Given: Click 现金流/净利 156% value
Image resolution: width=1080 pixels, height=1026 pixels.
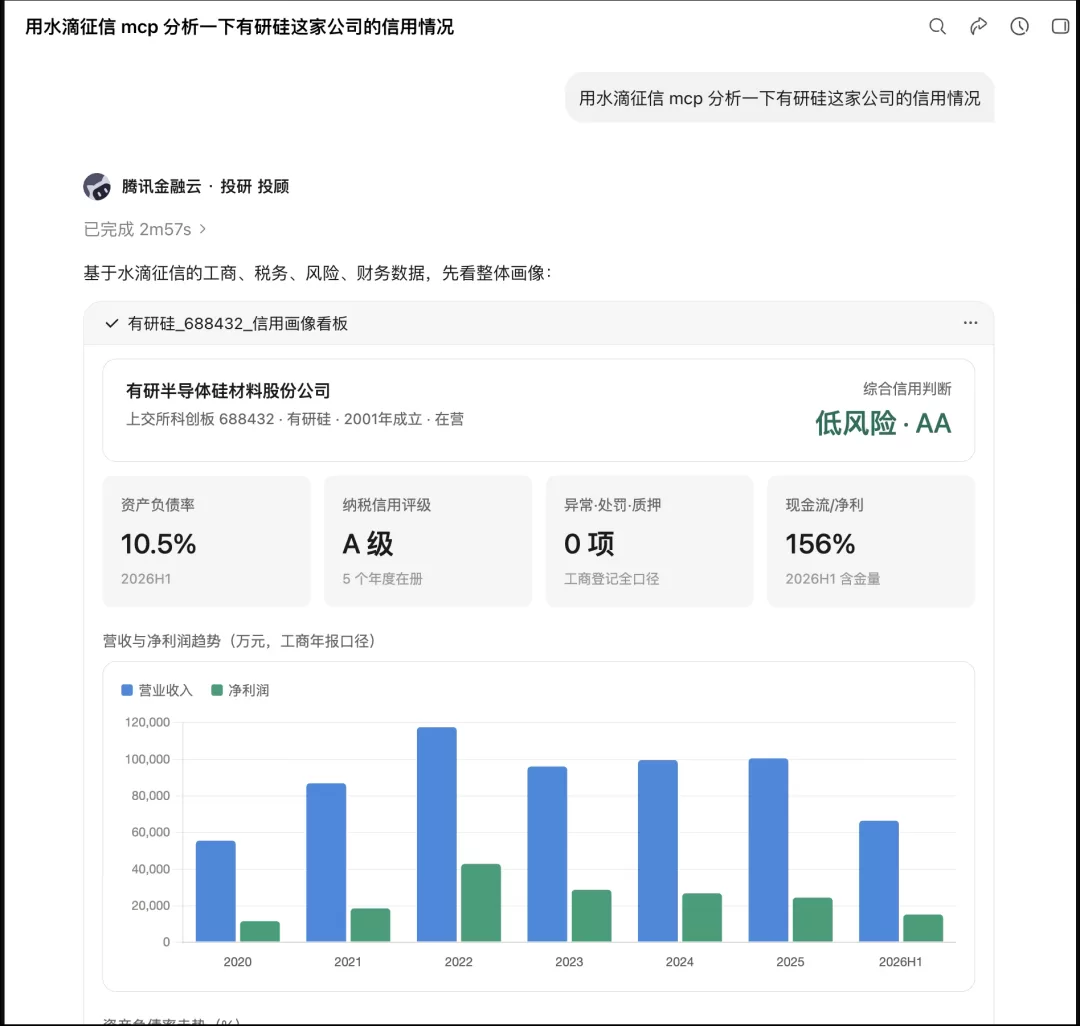Looking at the screenshot, I should (x=820, y=544).
